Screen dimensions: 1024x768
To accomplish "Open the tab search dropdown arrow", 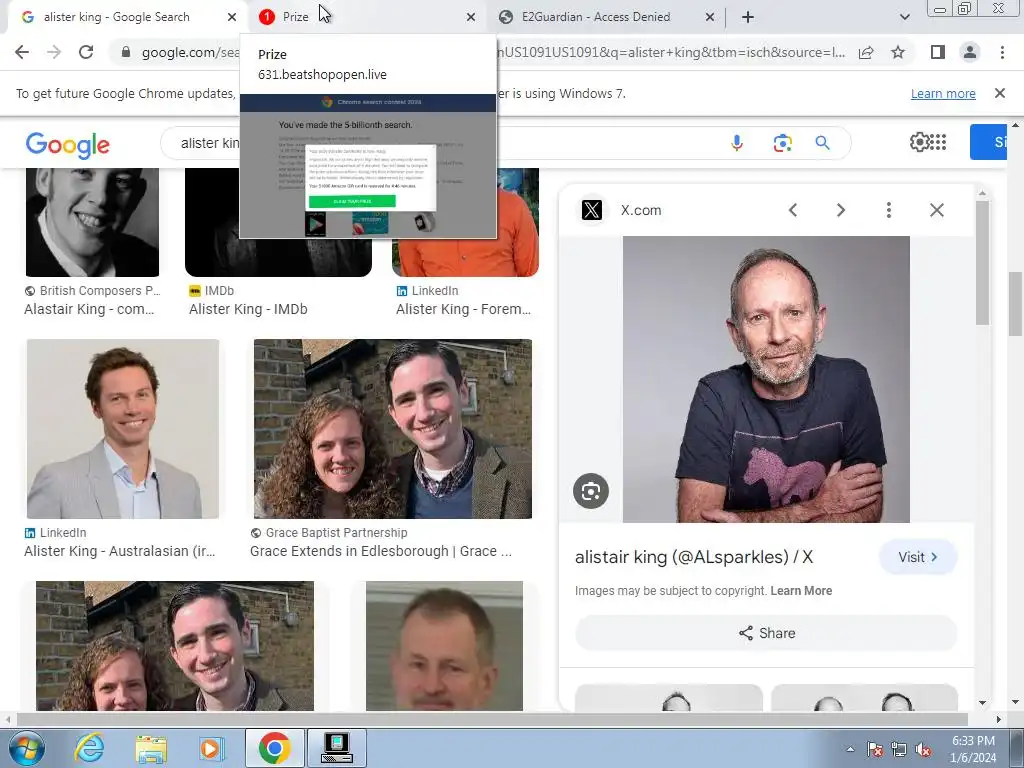I will pos(904,17).
